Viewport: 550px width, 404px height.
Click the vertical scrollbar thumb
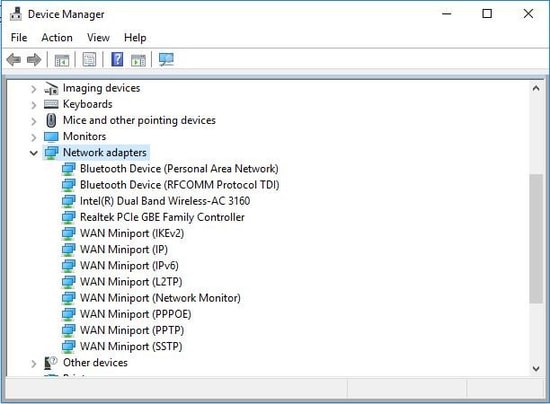pos(536,238)
